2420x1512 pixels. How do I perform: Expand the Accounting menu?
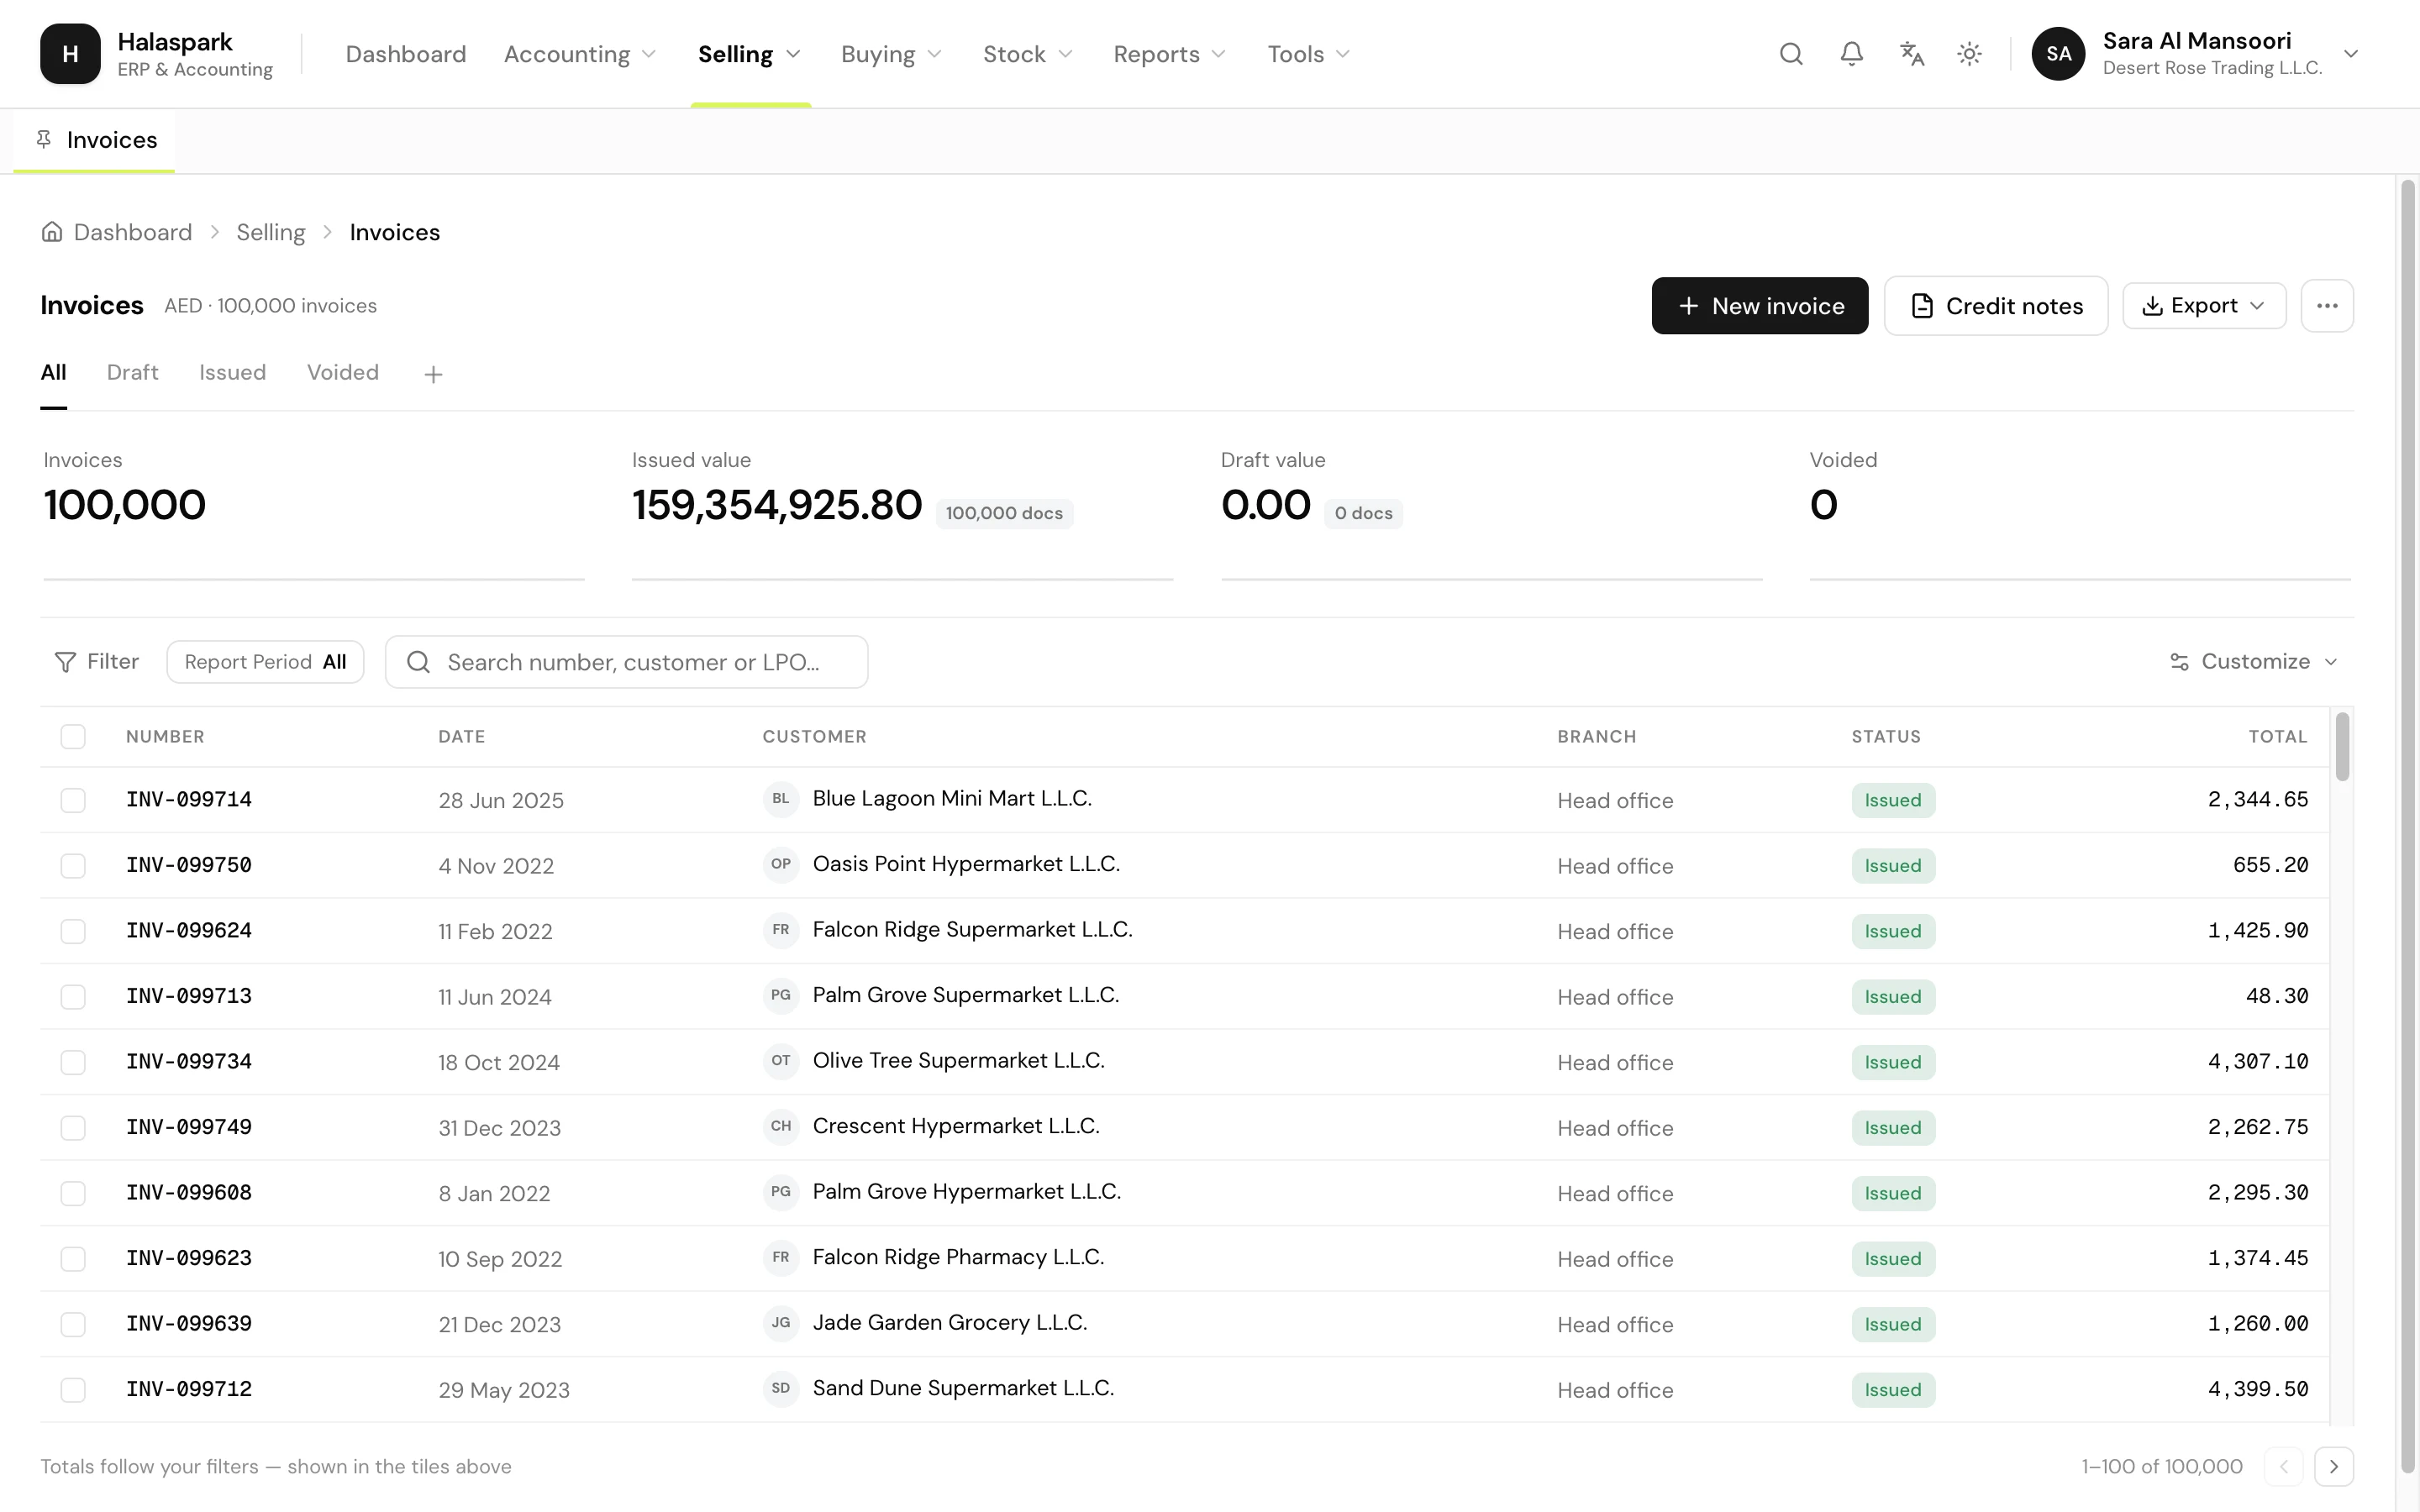click(x=580, y=54)
